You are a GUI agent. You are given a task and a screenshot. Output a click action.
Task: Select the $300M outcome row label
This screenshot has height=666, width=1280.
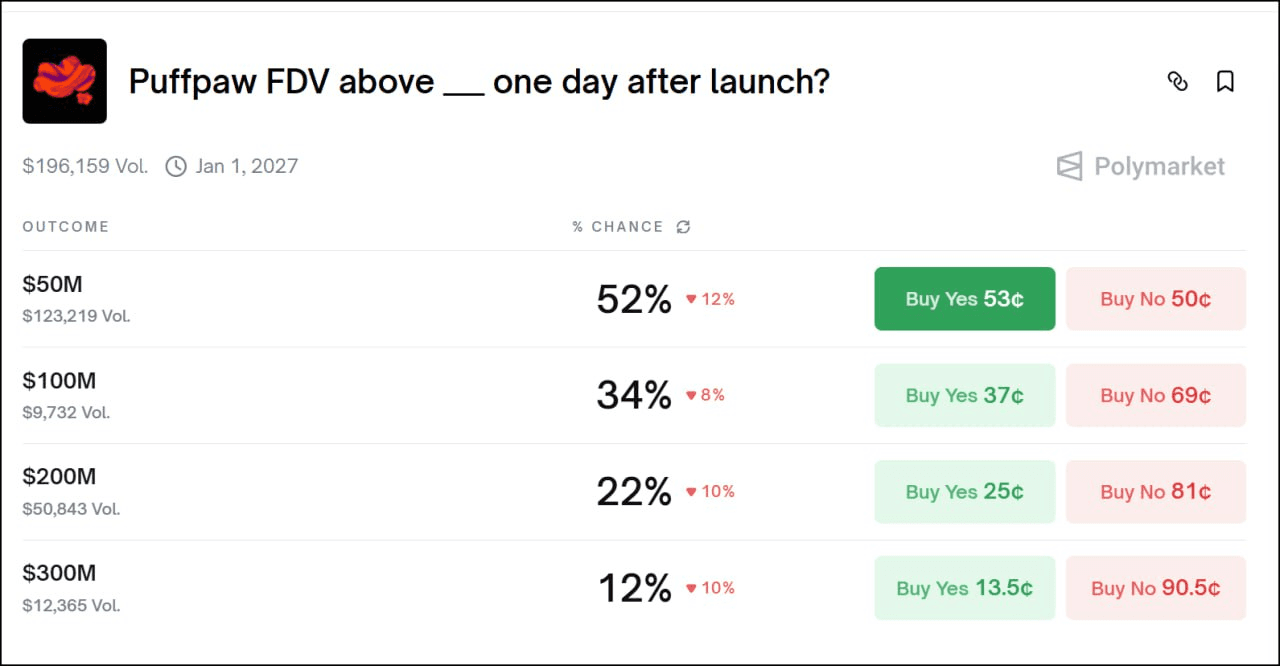click(59, 573)
